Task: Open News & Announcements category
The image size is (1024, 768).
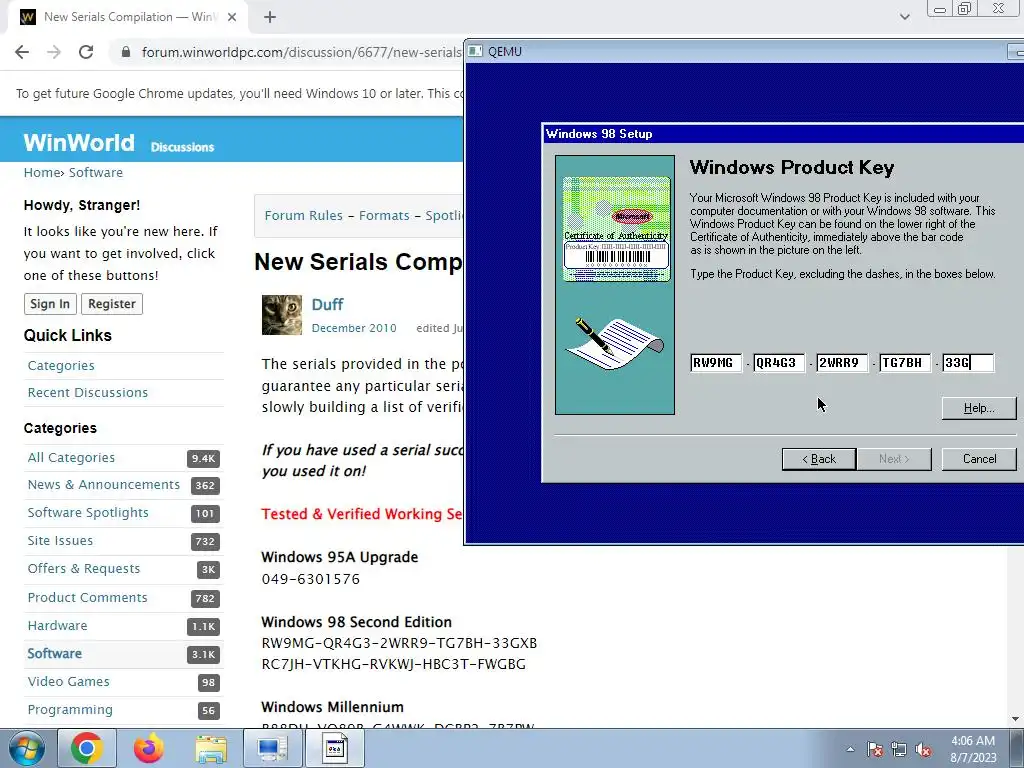Action: (103, 485)
